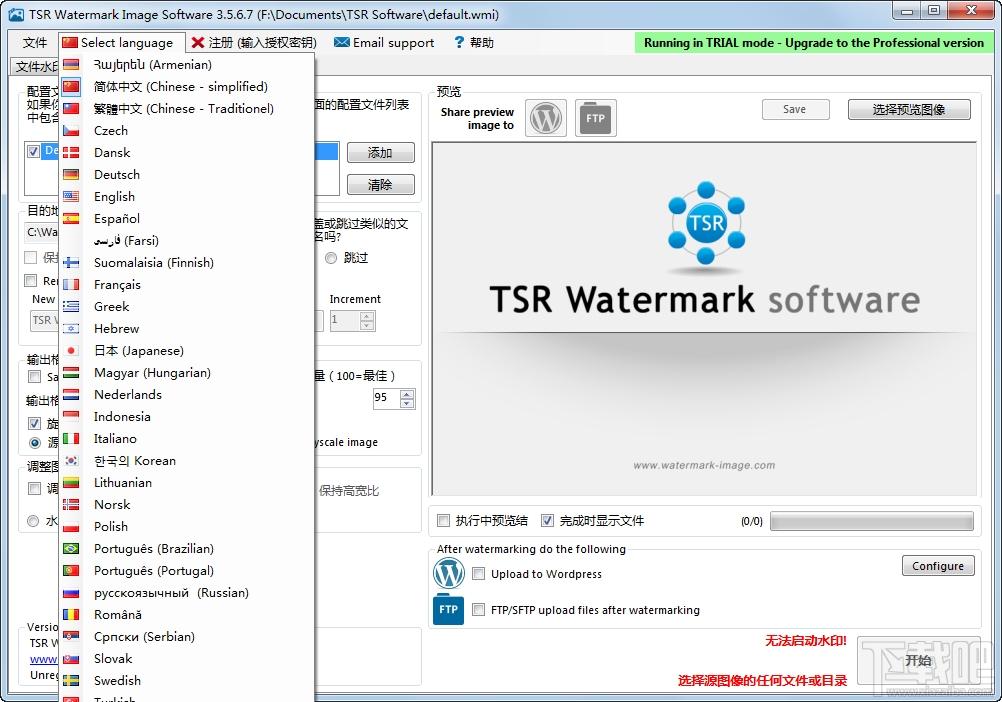
Task: Click the blue FTP icon beside FTP/SFTP upload
Action: [x=449, y=609]
